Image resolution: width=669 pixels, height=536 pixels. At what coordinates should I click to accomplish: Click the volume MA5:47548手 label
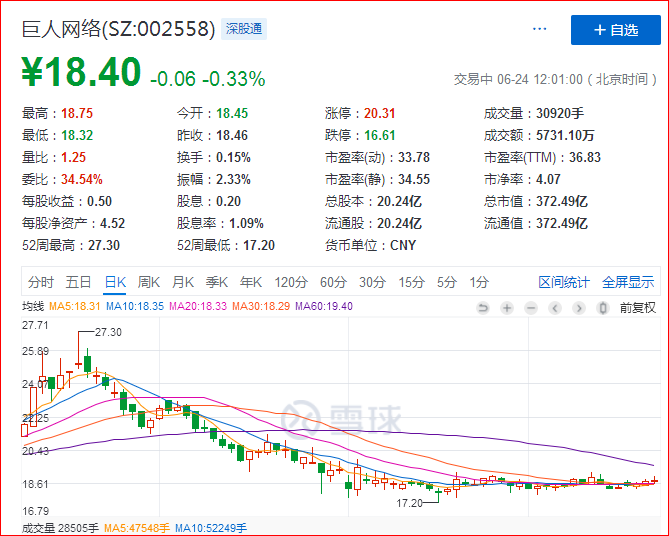pos(137,528)
